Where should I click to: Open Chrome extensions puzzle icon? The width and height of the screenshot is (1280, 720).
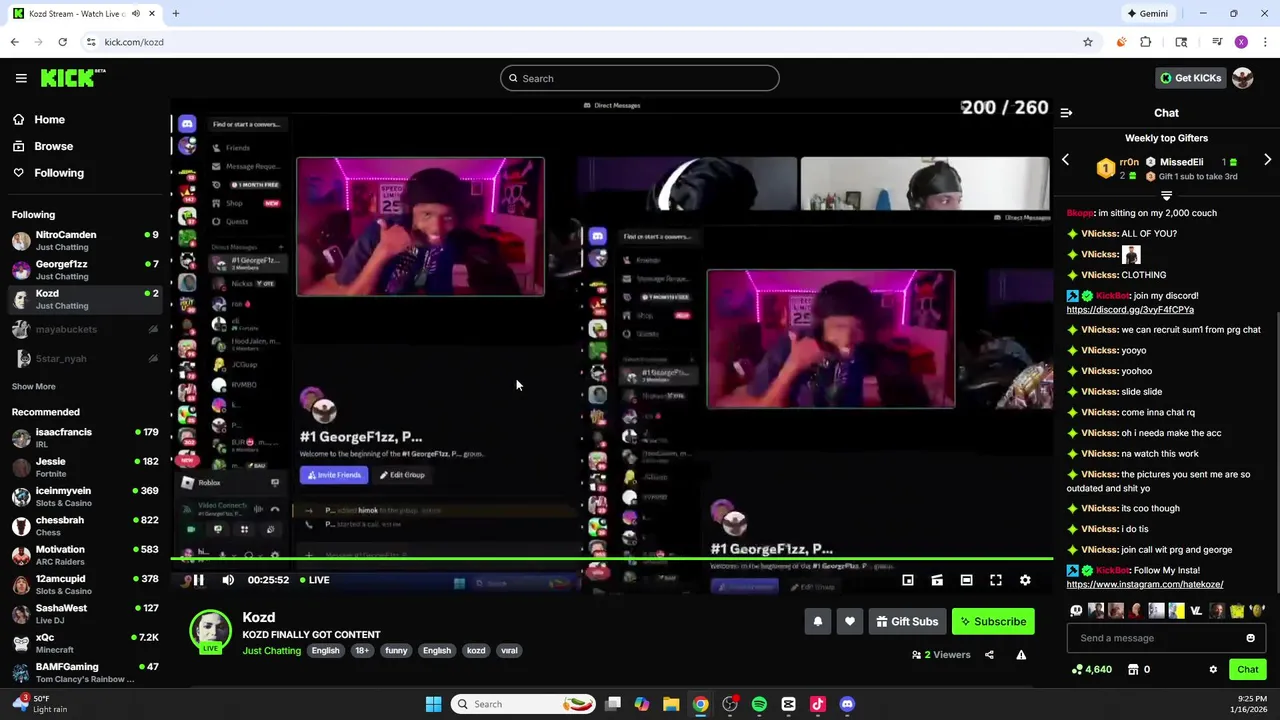[x=1146, y=42]
